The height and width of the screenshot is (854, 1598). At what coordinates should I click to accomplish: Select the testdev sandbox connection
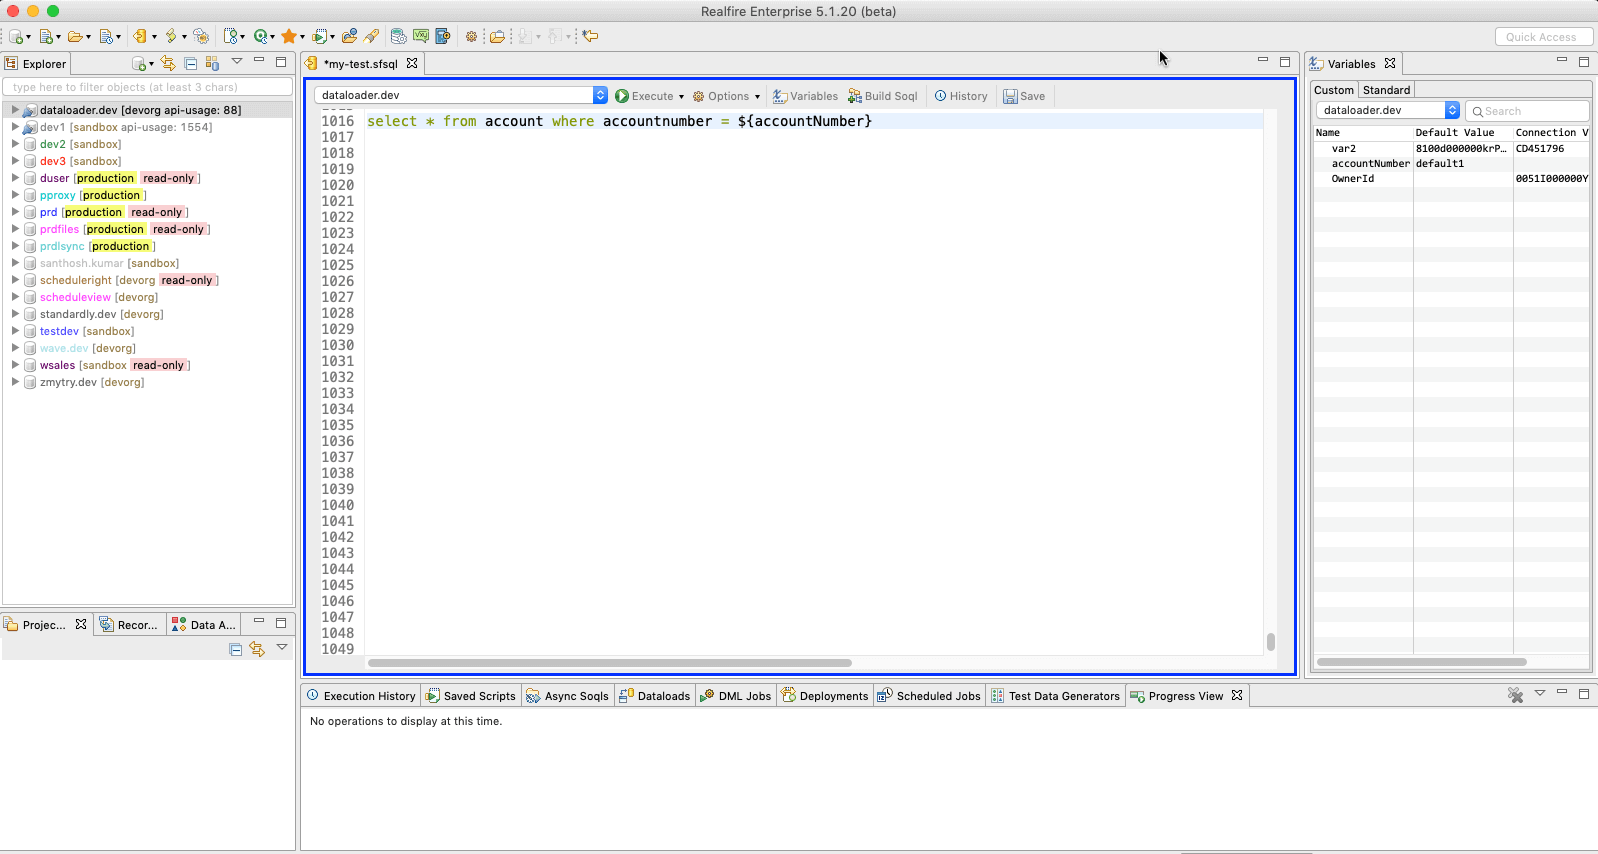(x=87, y=331)
